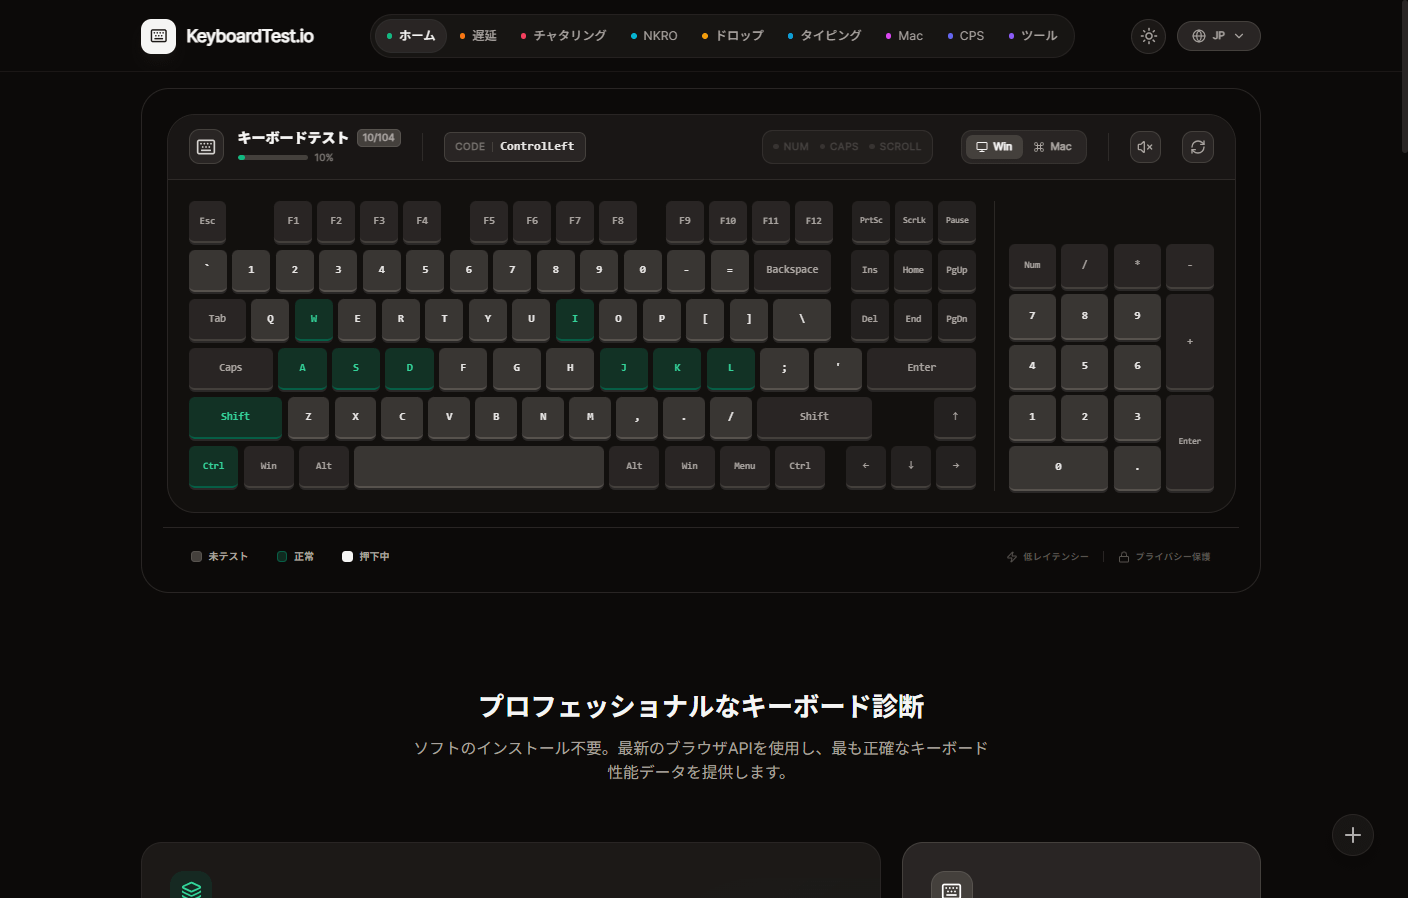
Task: Click the 10% test progress bar
Action: click(x=273, y=157)
